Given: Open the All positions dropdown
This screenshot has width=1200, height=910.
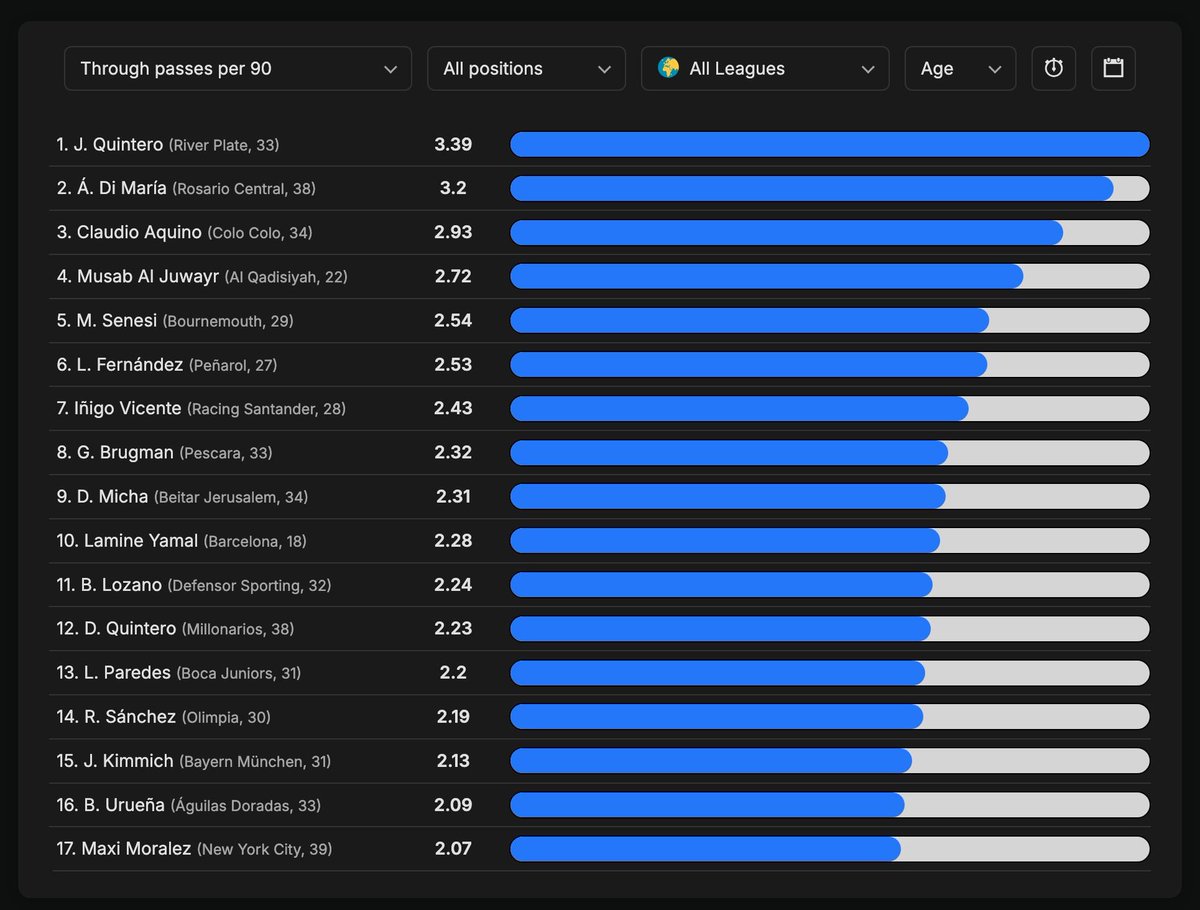Looking at the screenshot, I should tap(526, 69).
